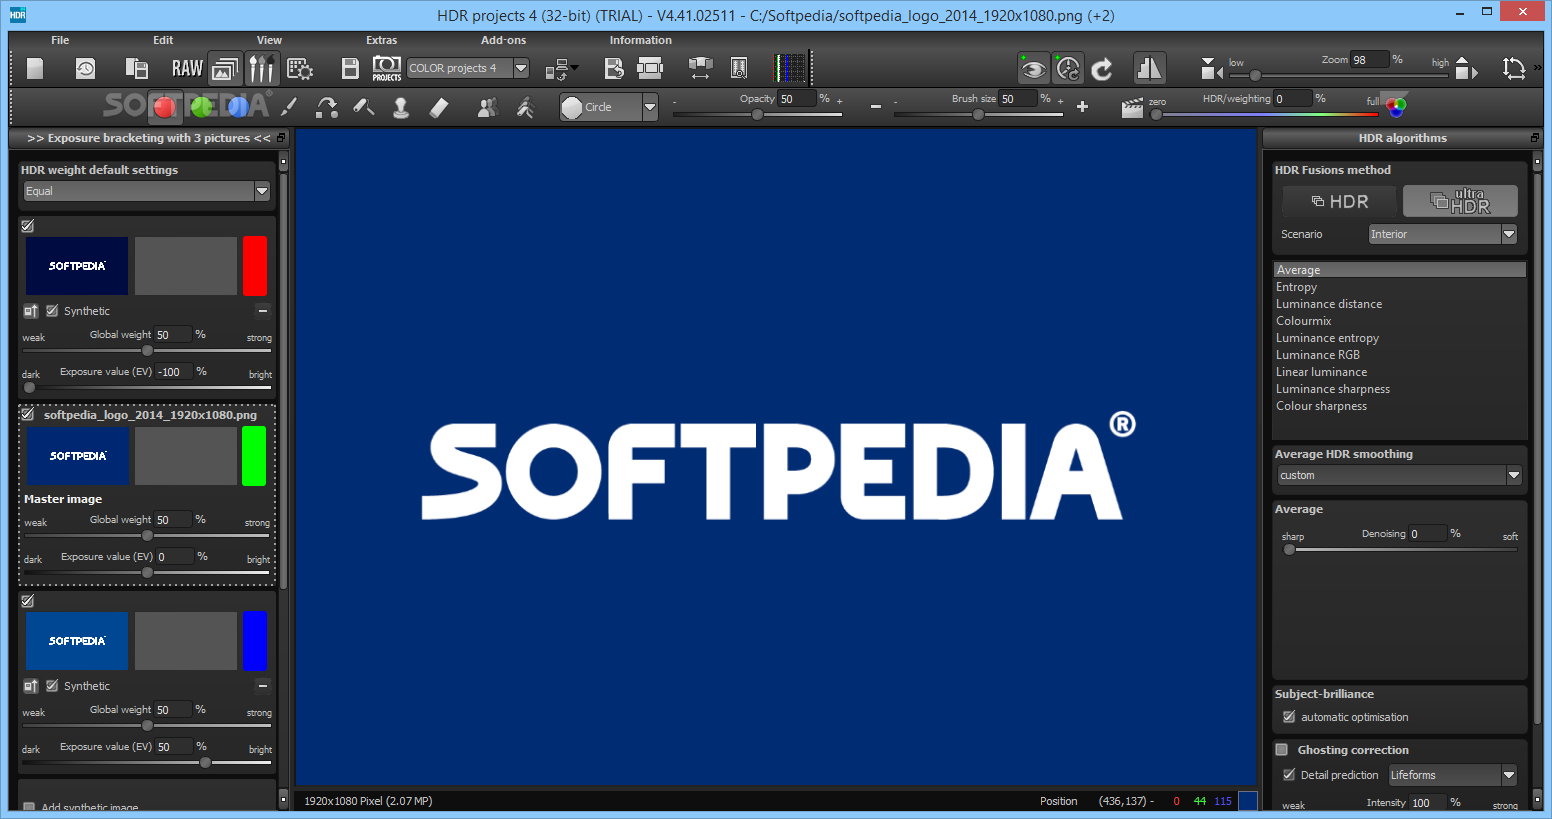The image size is (1552, 819).
Task: Click the floppy disk save icon
Action: pos(350,68)
